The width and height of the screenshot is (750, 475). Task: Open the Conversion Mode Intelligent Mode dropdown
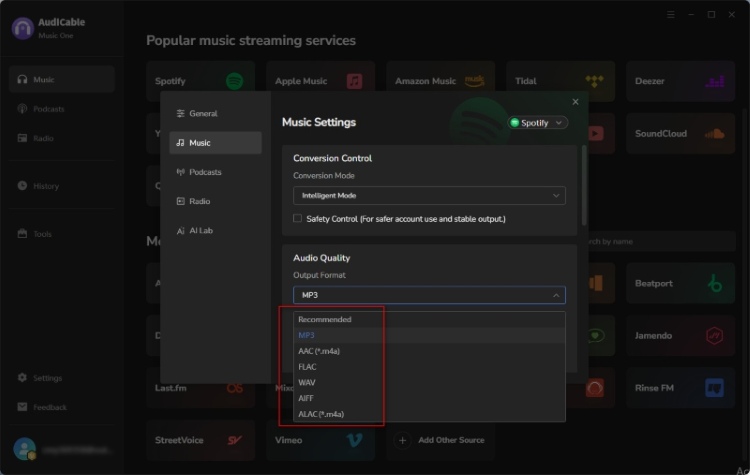(x=429, y=196)
